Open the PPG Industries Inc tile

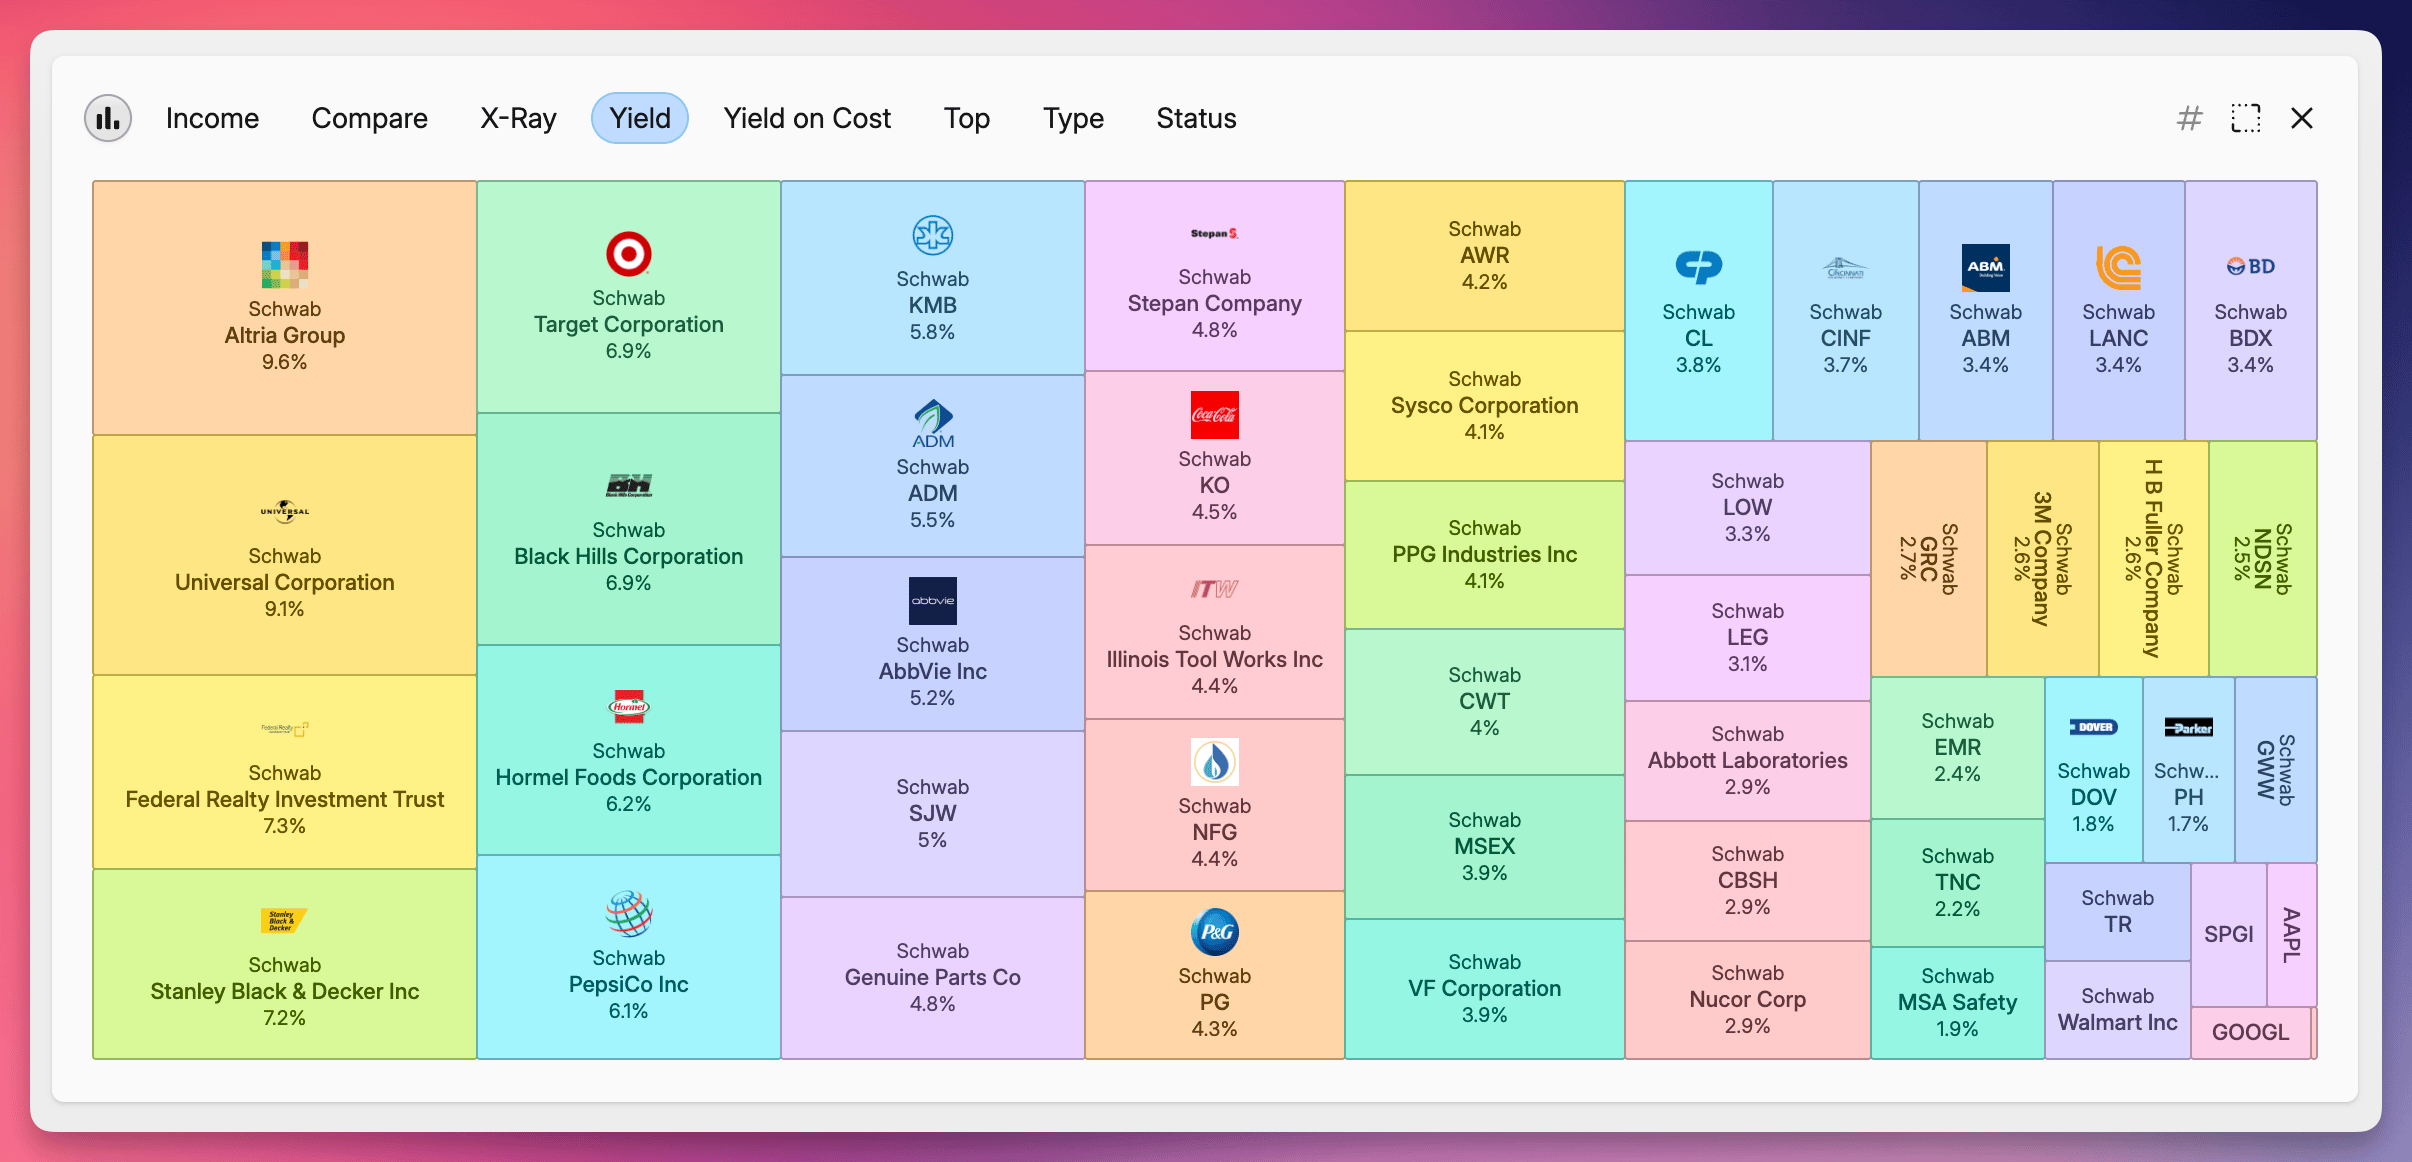point(1485,555)
